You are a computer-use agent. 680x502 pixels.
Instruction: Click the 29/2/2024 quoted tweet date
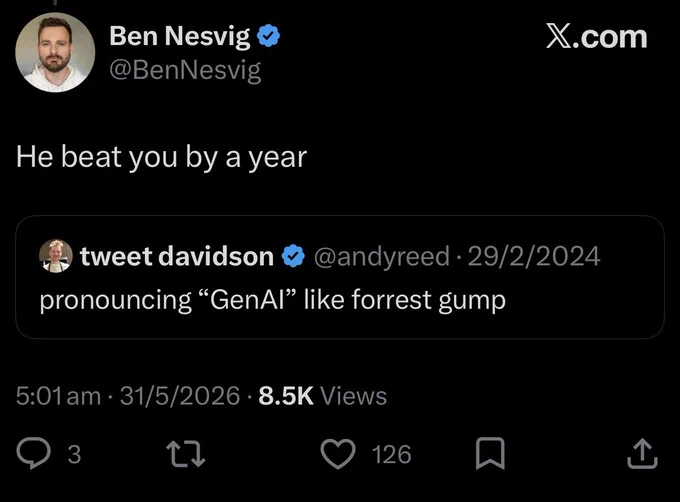tap(534, 256)
